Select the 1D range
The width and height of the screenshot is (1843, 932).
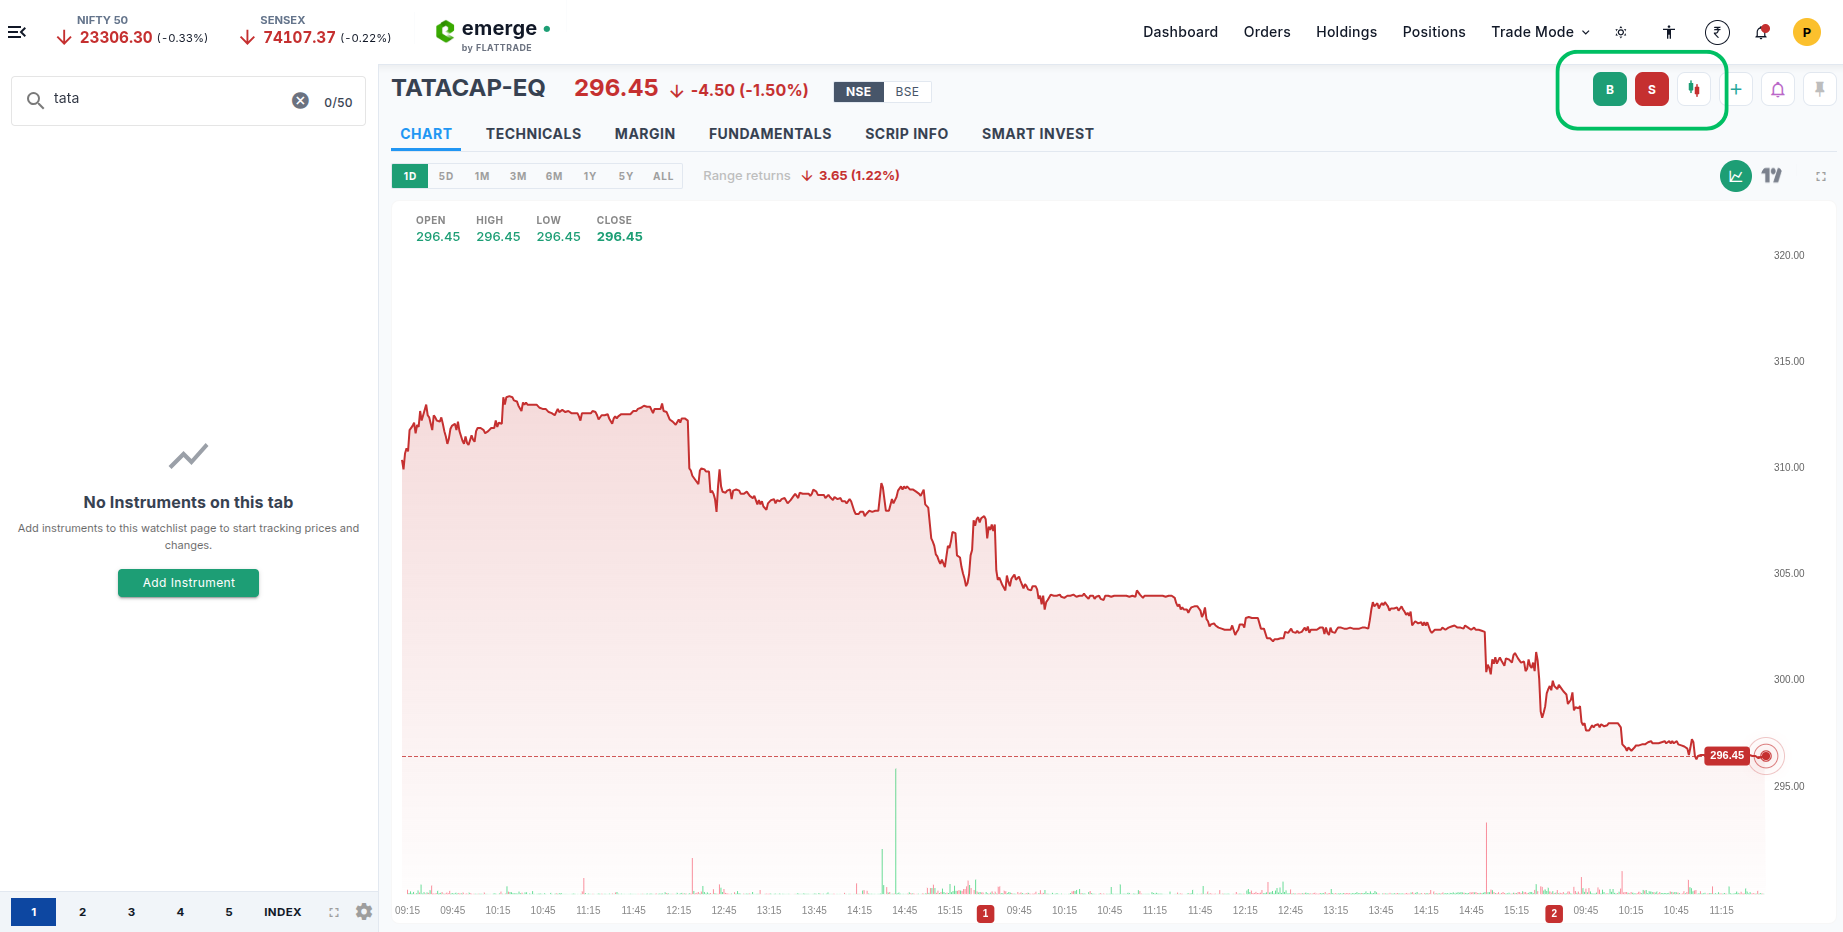[410, 176]
